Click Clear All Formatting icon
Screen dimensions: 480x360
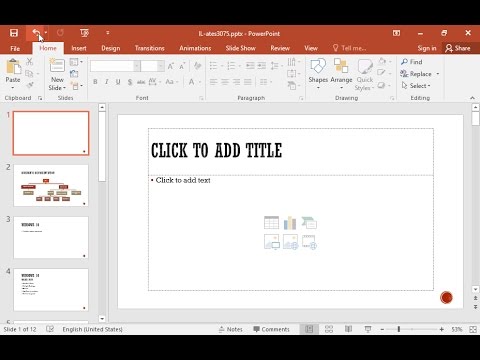pos(197,66)
